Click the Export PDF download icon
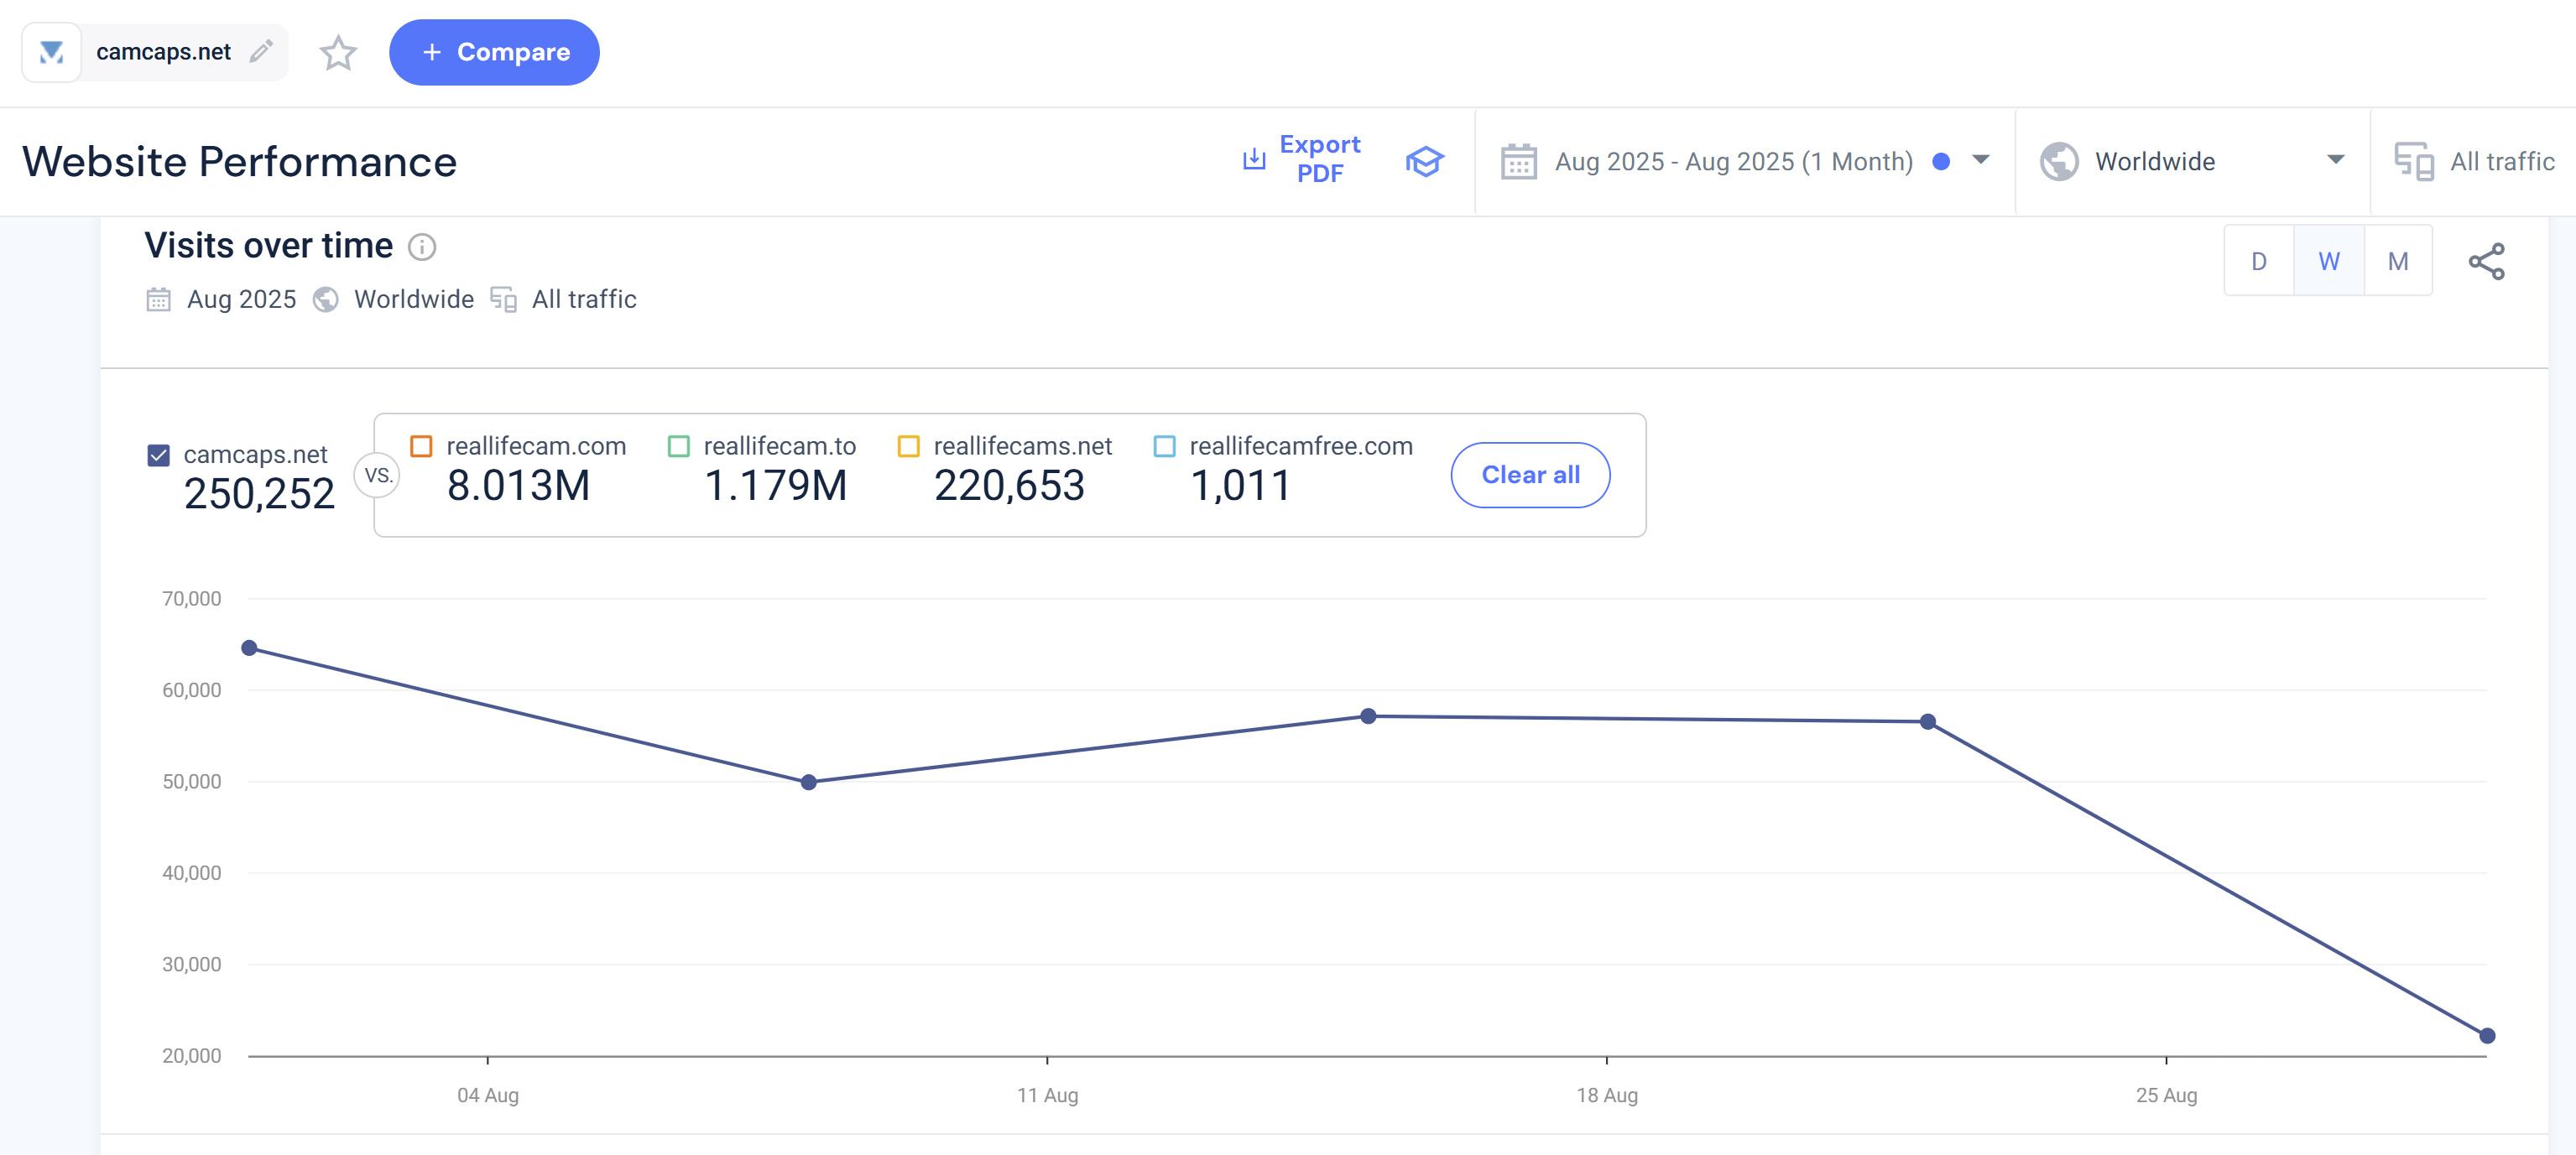The height and width of the screenshot is (1155, 2576). pos(1253,159)
